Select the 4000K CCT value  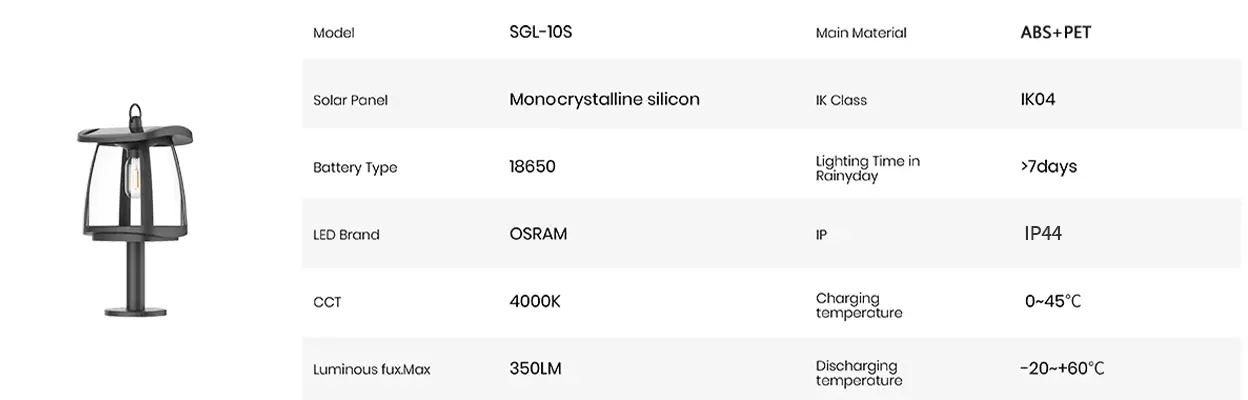coord(535,301)
